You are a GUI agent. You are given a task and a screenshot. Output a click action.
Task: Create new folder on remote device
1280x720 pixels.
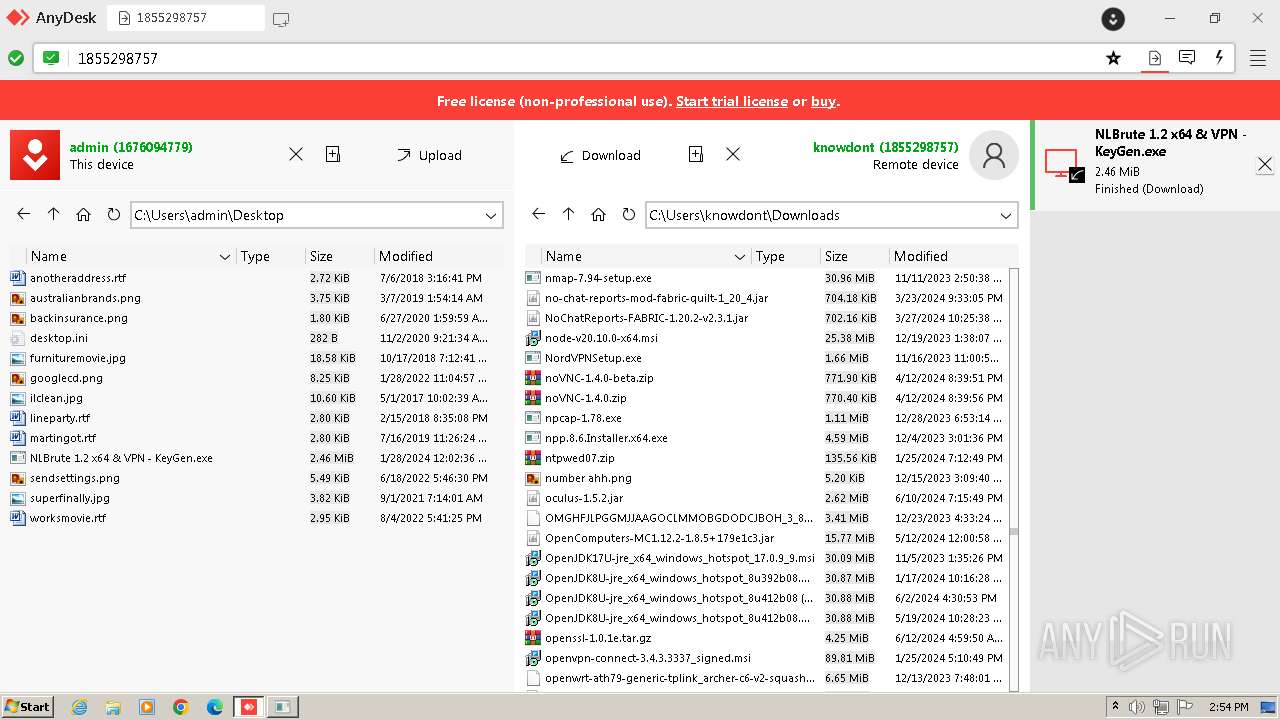point(696,154)
